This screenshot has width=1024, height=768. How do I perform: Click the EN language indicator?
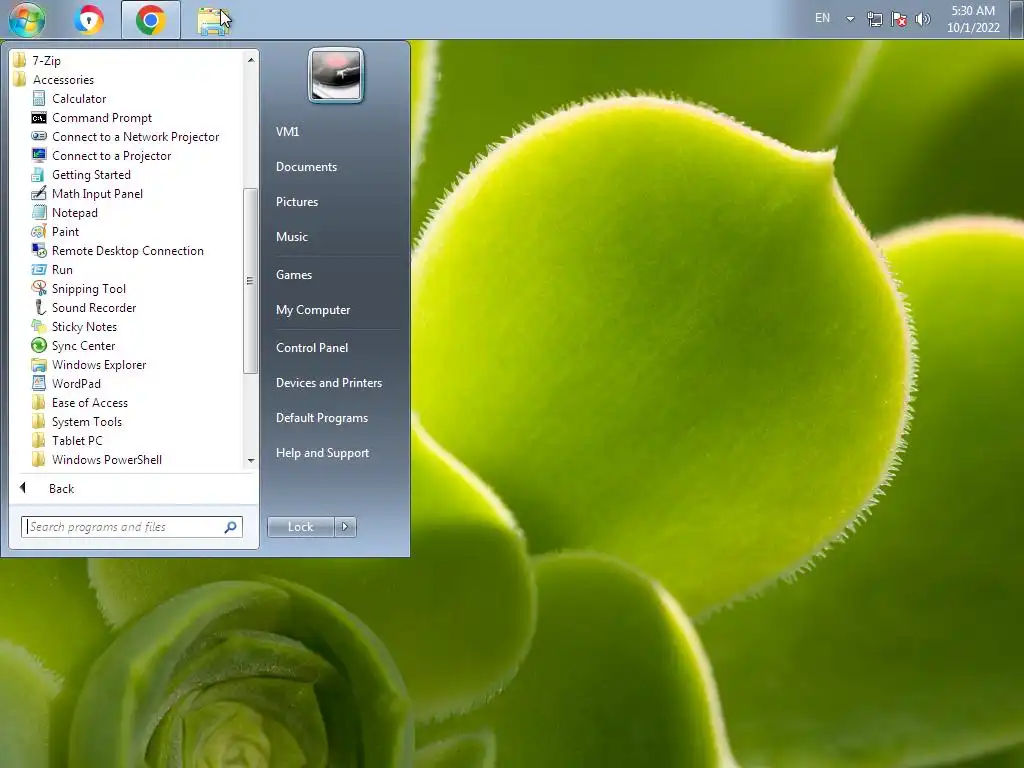tap(822, 18)
